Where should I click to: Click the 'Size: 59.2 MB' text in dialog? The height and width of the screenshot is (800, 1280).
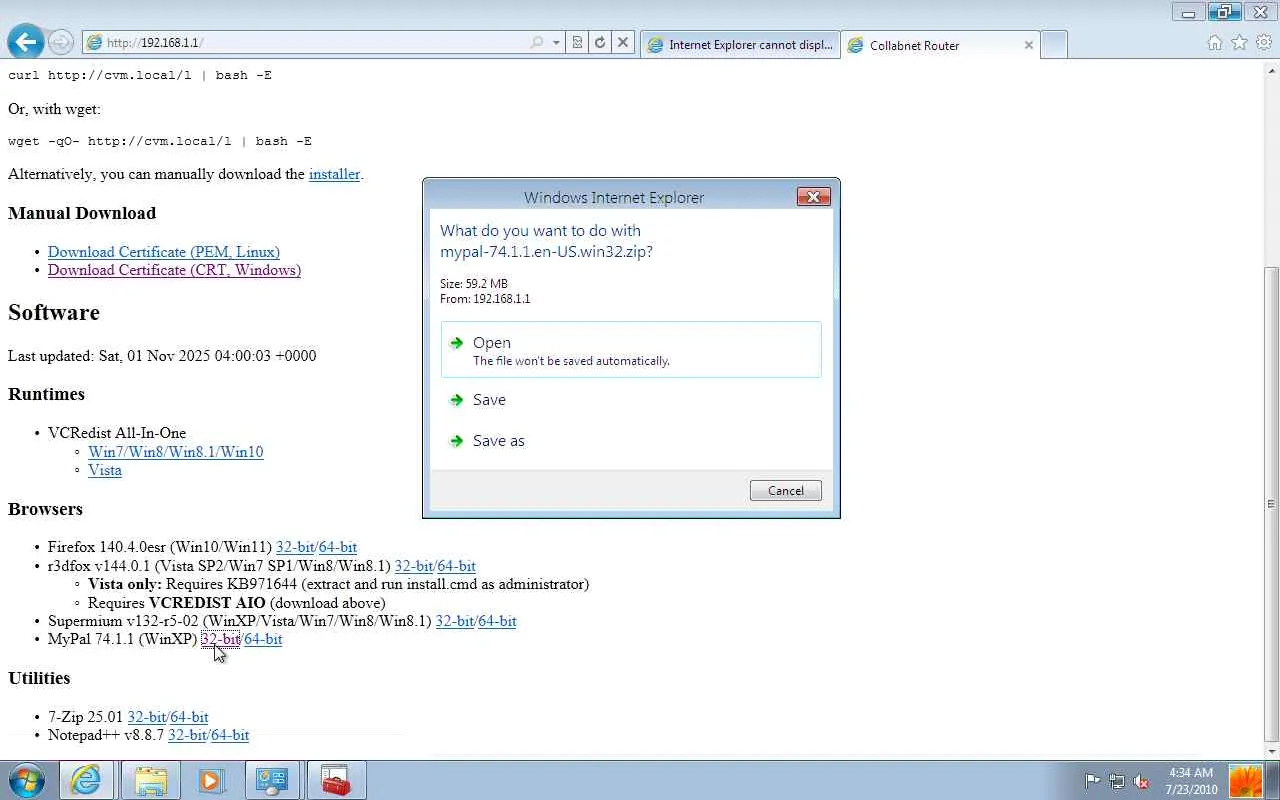click(474, 284)
